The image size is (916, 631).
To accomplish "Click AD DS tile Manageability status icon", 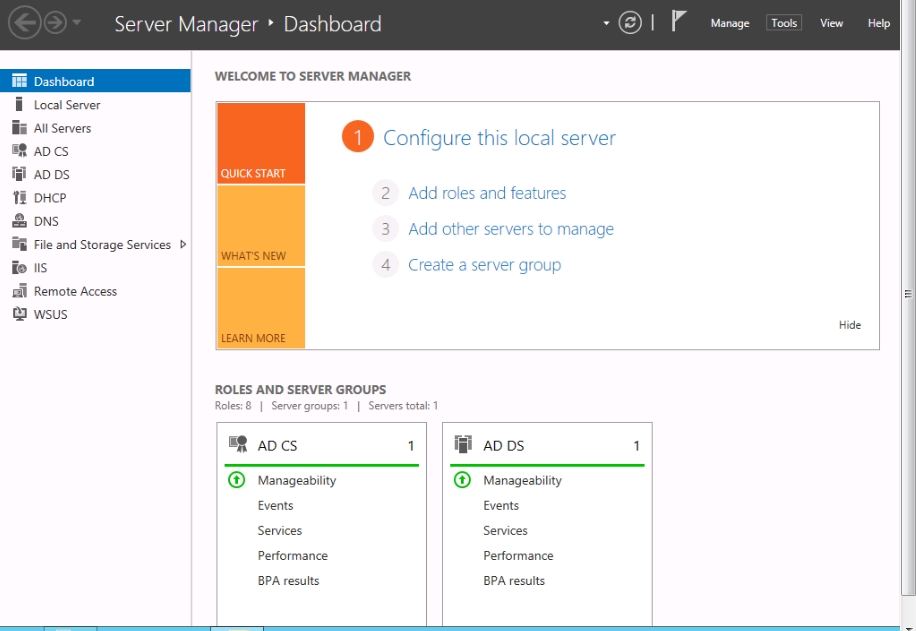I will [x=462, y=480].
